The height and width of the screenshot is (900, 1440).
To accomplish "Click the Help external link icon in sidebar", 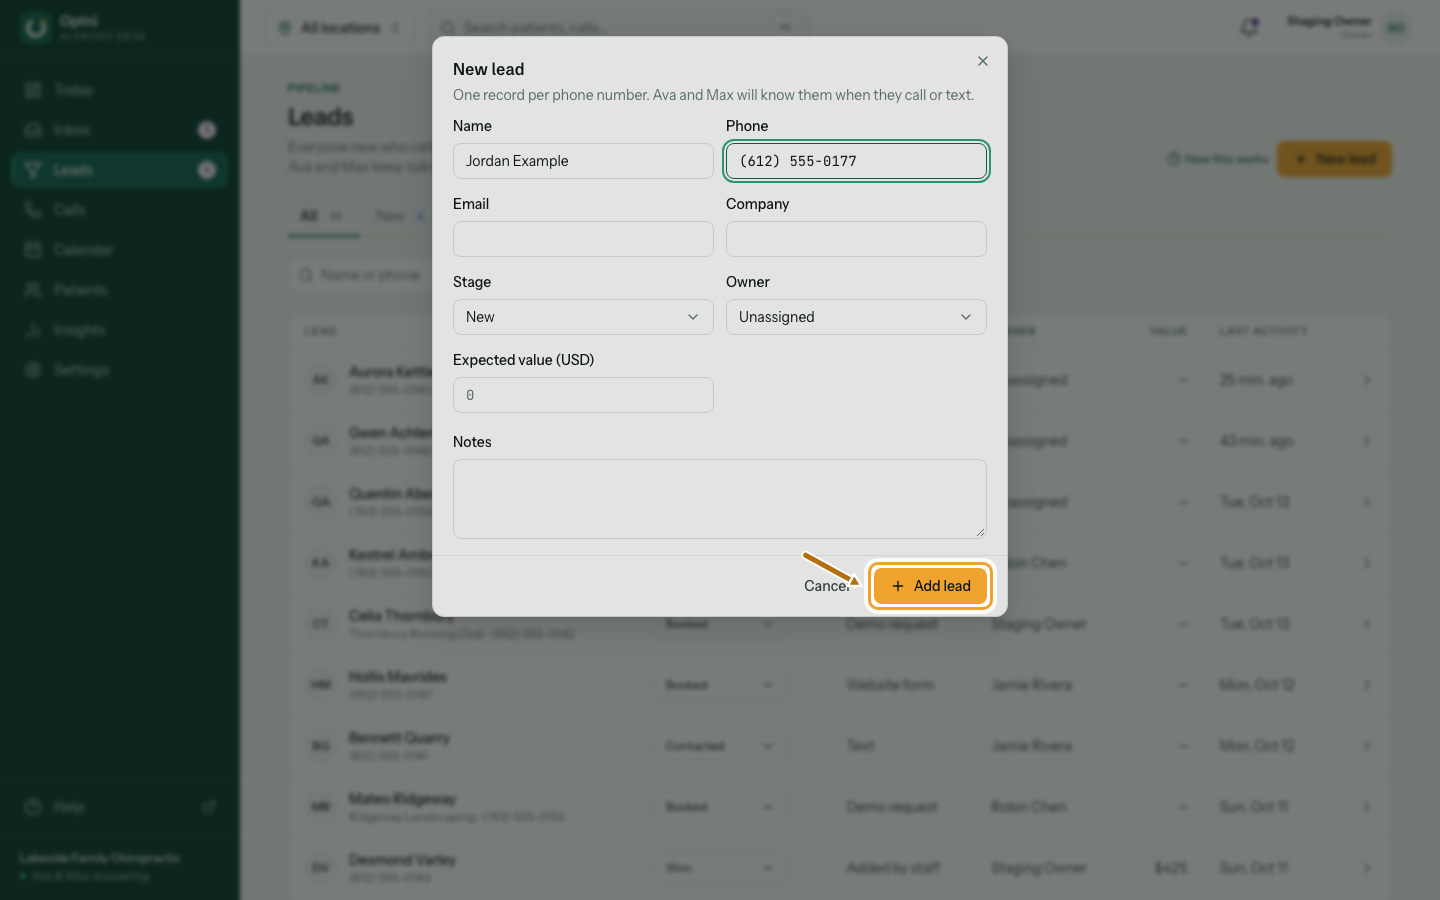I will tap(209, 807).
